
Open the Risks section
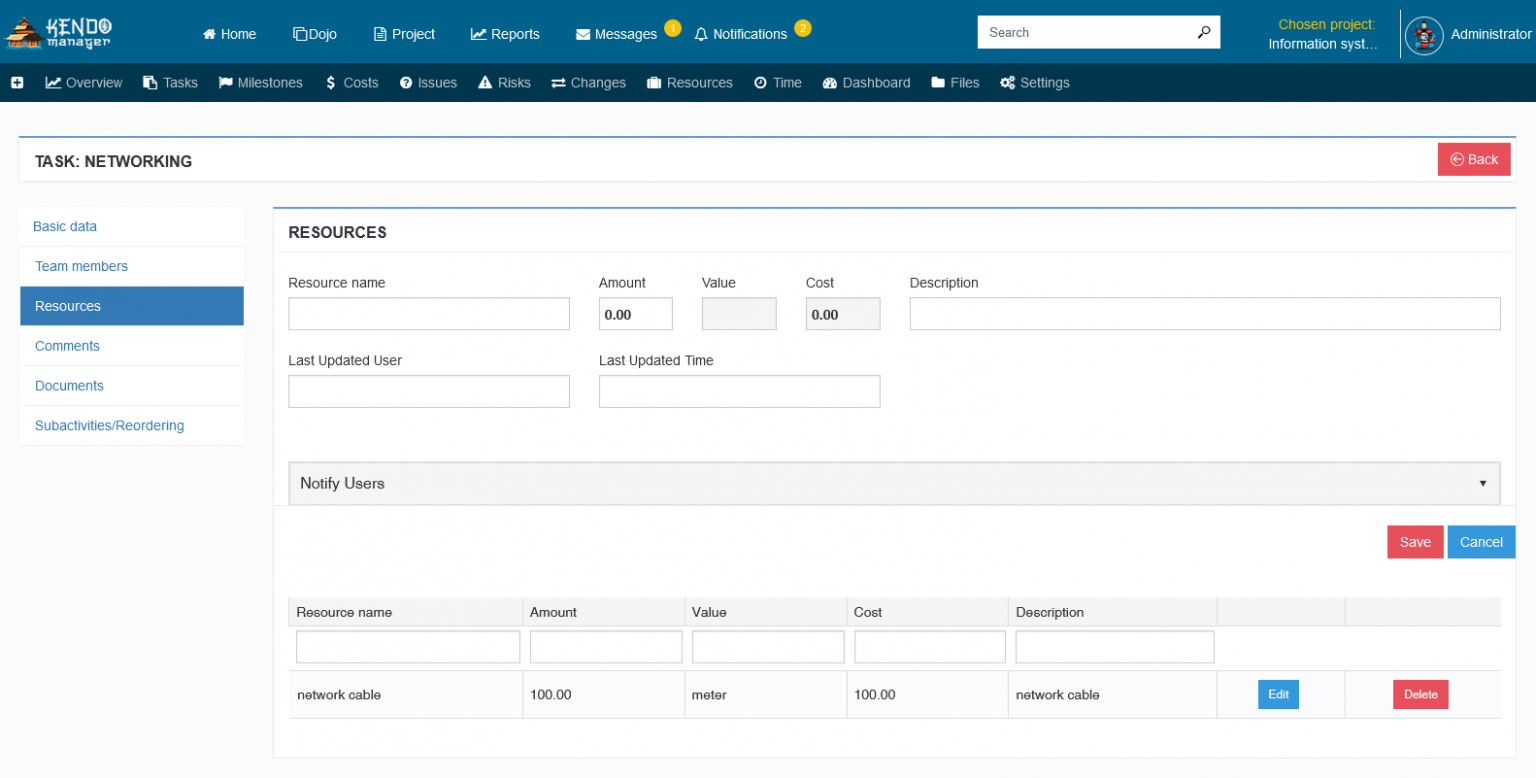[504, 83]
